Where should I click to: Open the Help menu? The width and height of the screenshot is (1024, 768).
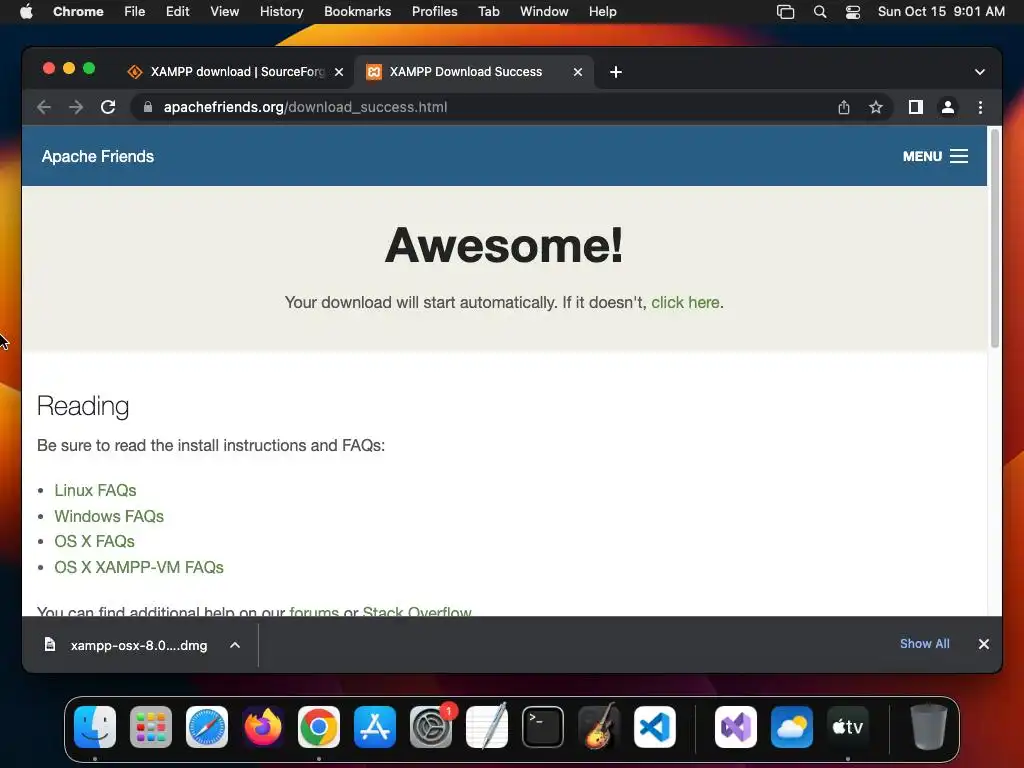(602, 12)
